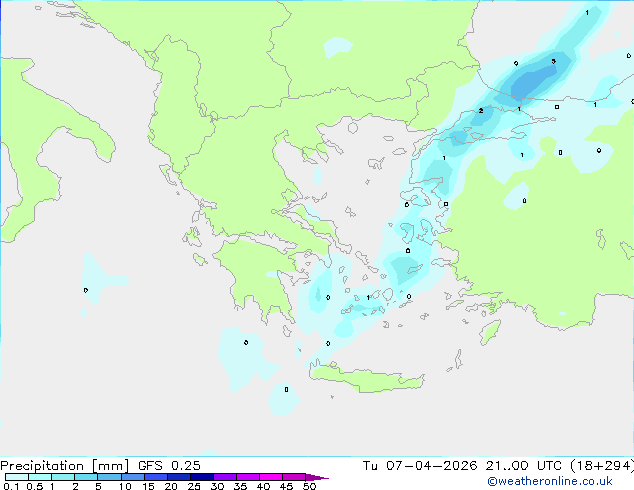Click the "25" legend scale label
This screenshot has width=634, height=490.
click(194, 486)
